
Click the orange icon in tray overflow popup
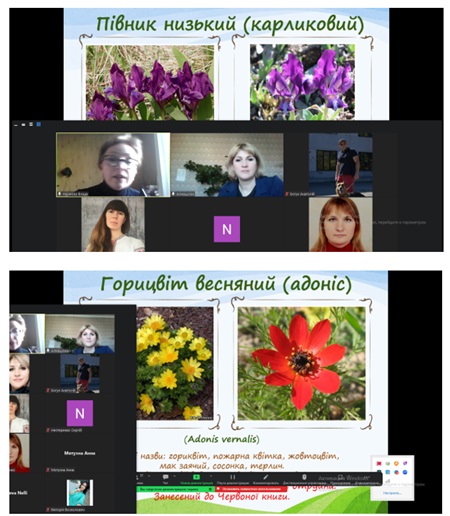tap(396, 463)
